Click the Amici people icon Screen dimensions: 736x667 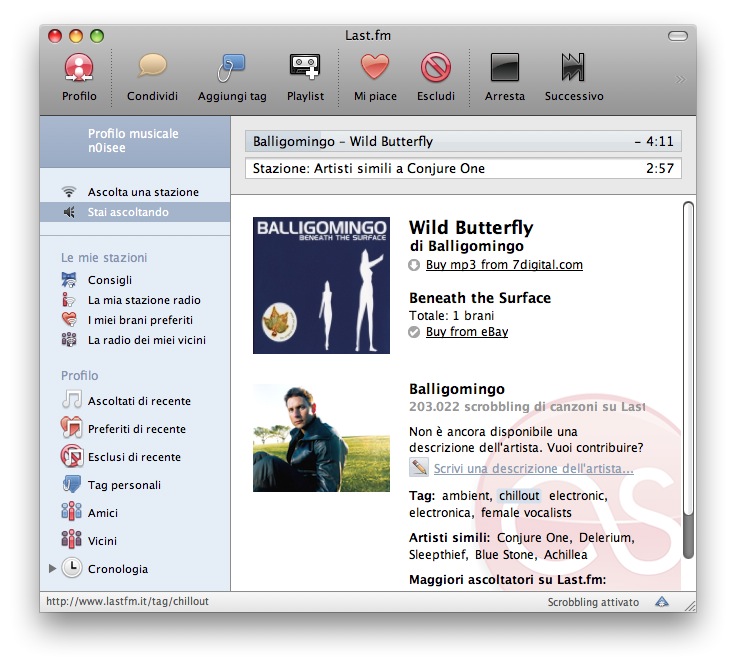click(71, 512)
